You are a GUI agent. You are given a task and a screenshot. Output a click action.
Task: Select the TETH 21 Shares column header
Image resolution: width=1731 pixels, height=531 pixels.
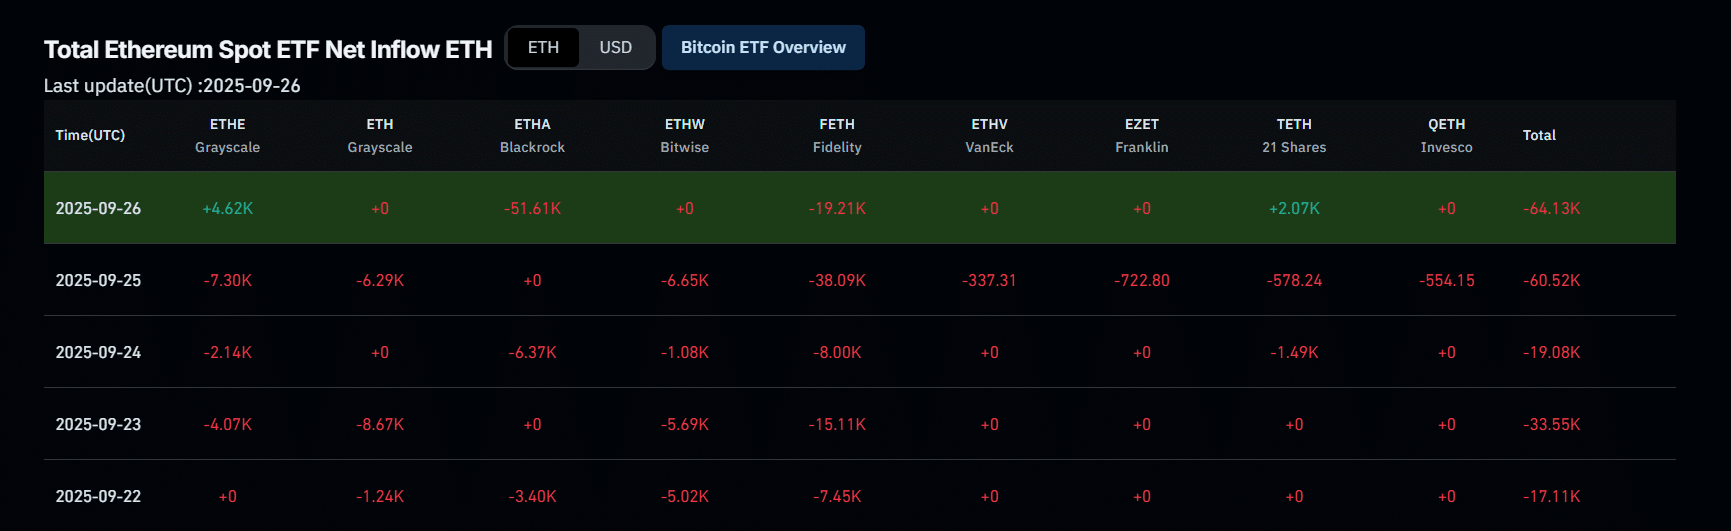pos(1294,135)
